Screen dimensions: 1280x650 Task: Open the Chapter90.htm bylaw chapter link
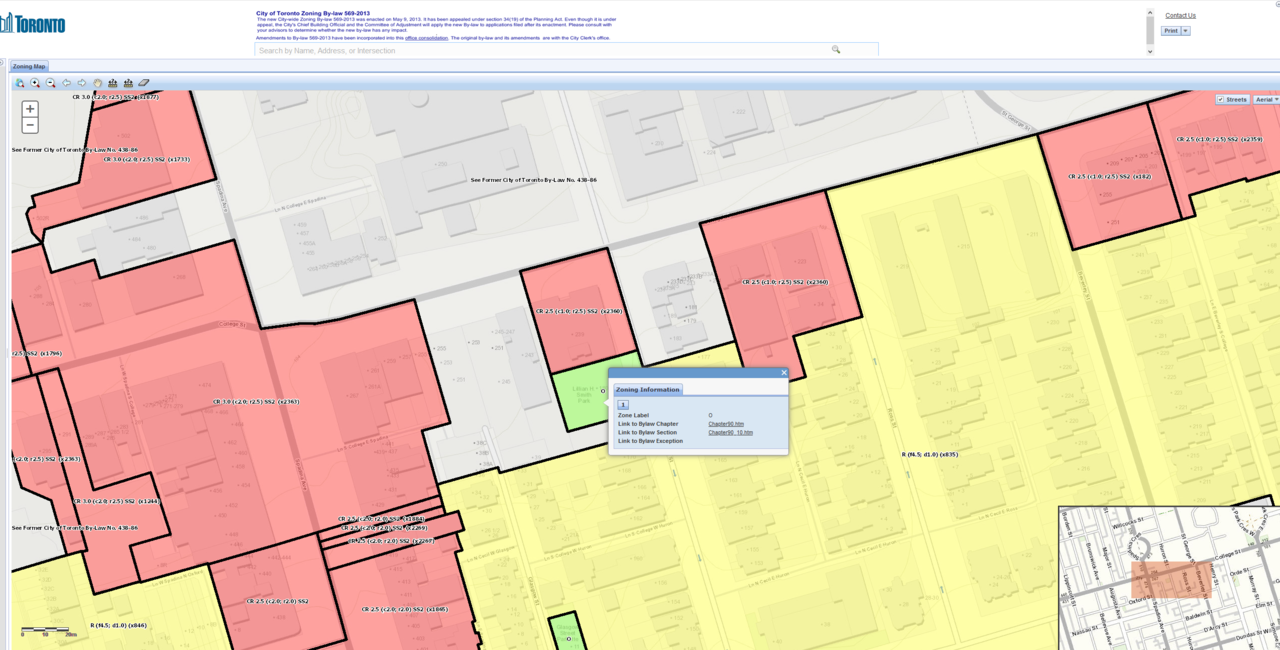pos(726,424)
